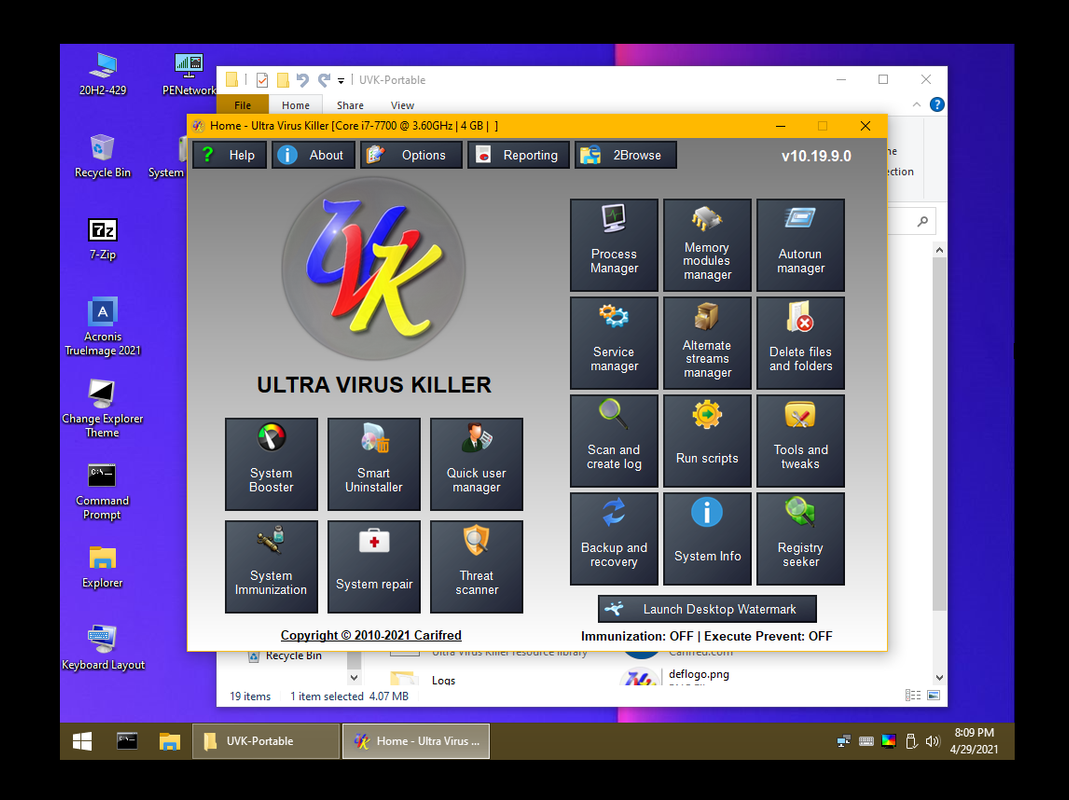Collapse the Explorer ribbon with chevron
The height and width of the screenshot is (800, 1069).
point(916,104)
